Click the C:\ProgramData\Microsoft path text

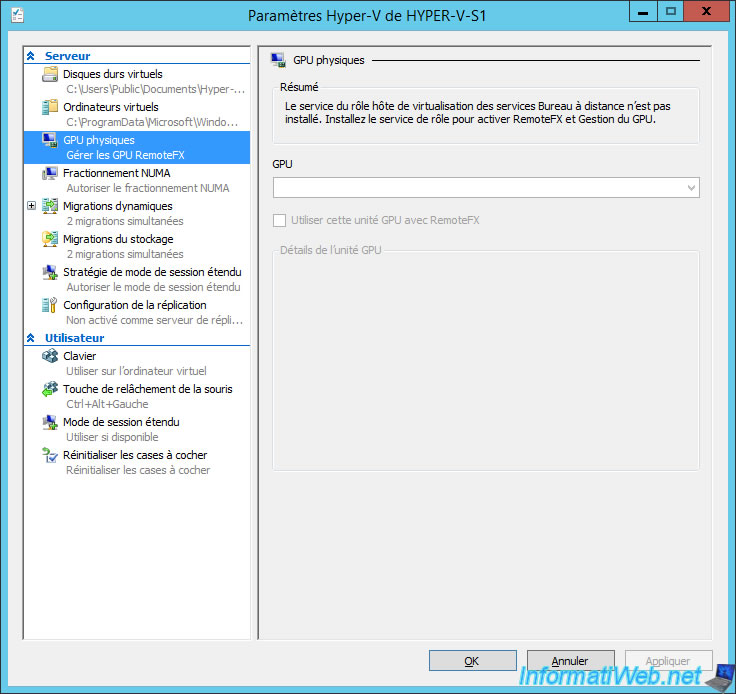152,122
